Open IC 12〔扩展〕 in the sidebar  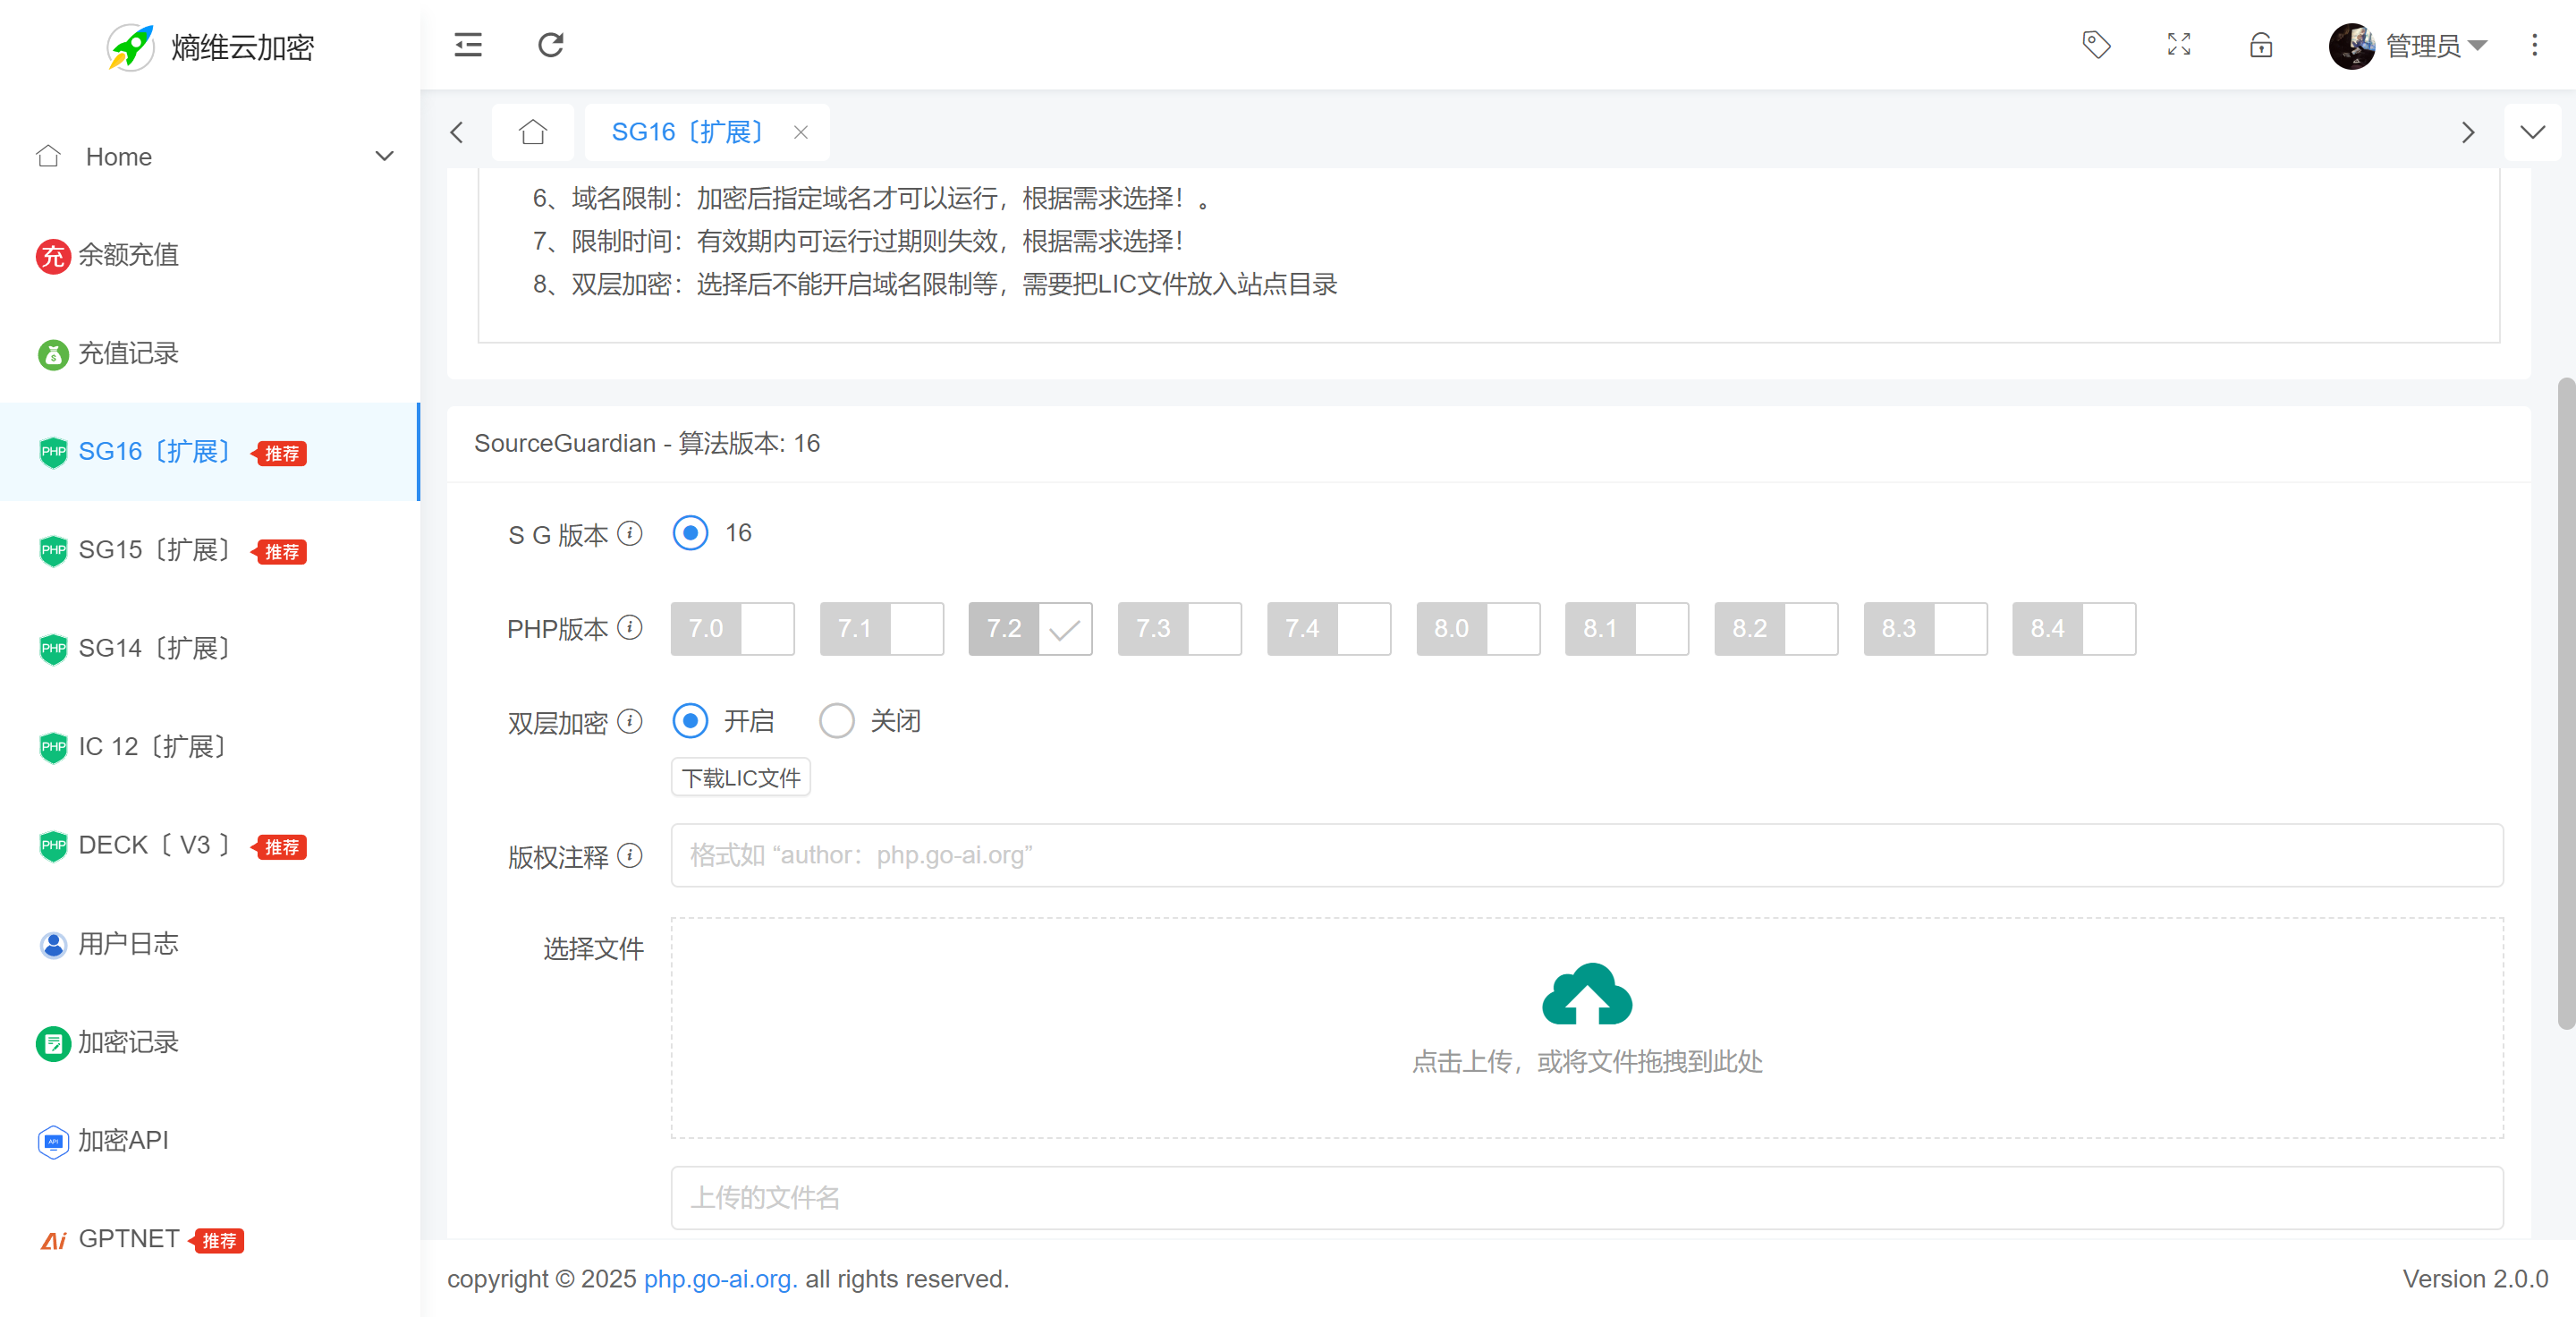210,747
